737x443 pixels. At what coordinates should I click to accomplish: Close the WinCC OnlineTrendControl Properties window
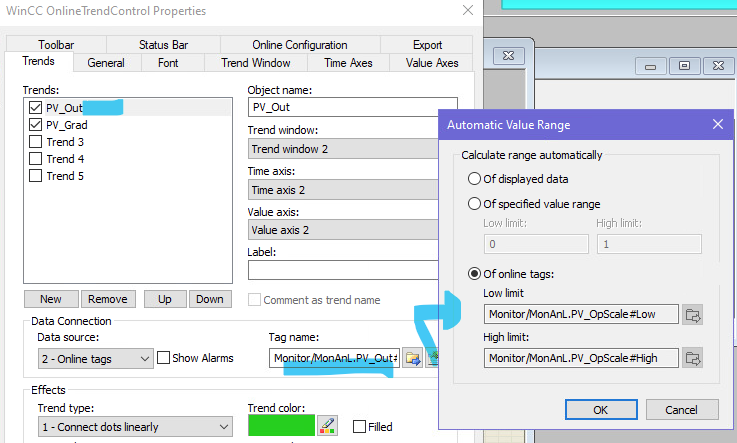[468, 10]
